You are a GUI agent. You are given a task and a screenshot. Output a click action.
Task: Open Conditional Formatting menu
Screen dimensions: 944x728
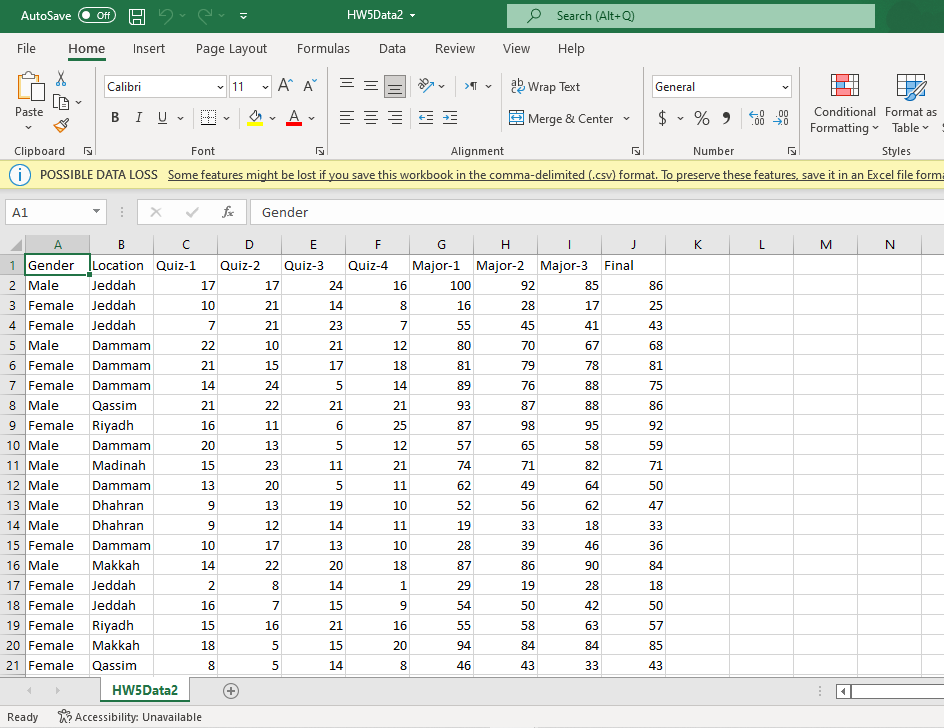pyautogui.click(x=844, y=104)
